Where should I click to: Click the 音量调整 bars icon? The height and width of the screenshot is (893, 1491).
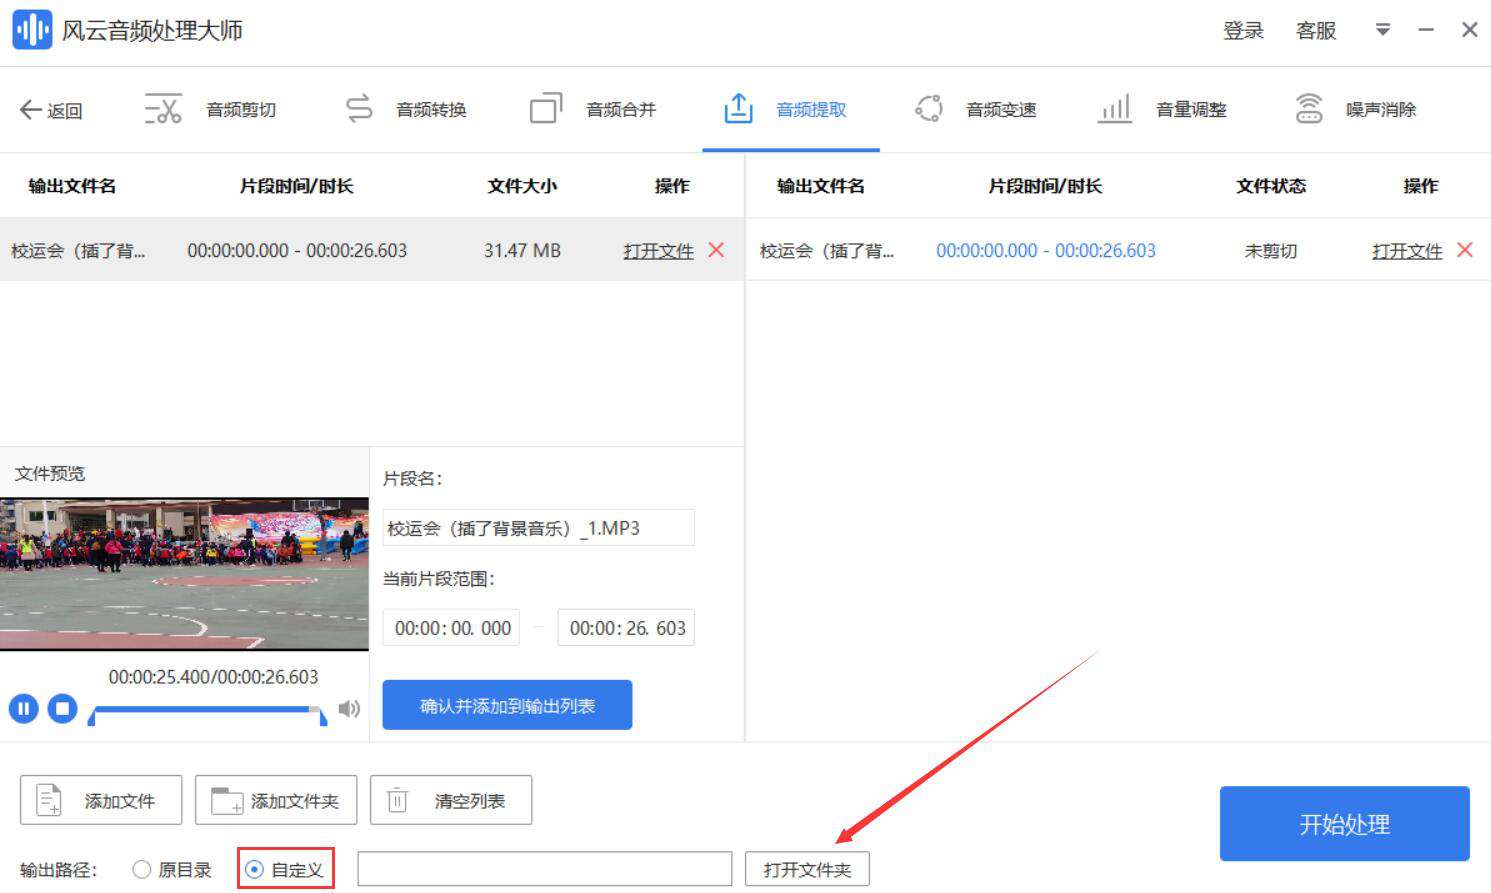(1114, 109)
